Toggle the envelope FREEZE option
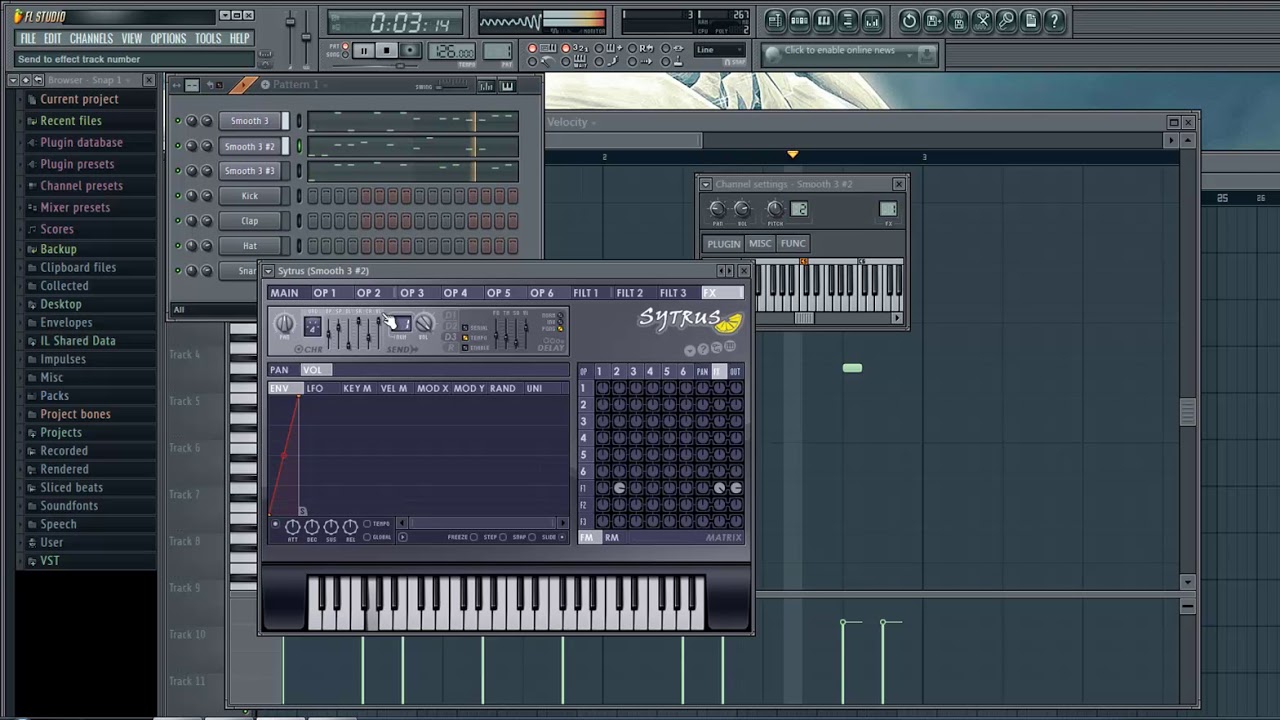 click(x=474, y=537)
